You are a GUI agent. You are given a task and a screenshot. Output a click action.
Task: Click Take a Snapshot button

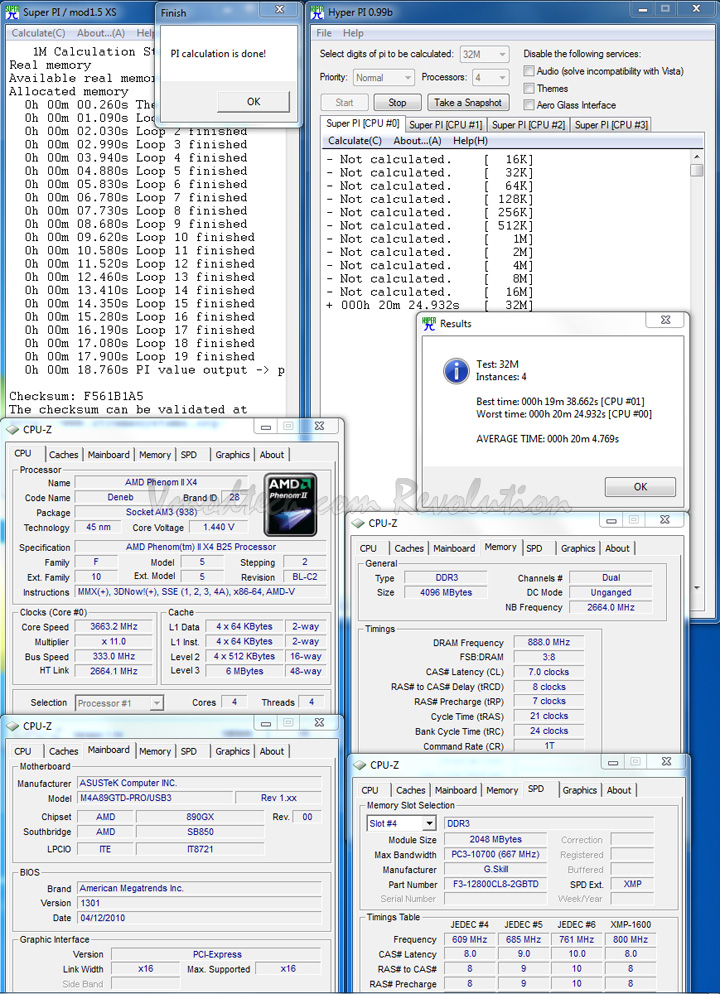(468, 103)
